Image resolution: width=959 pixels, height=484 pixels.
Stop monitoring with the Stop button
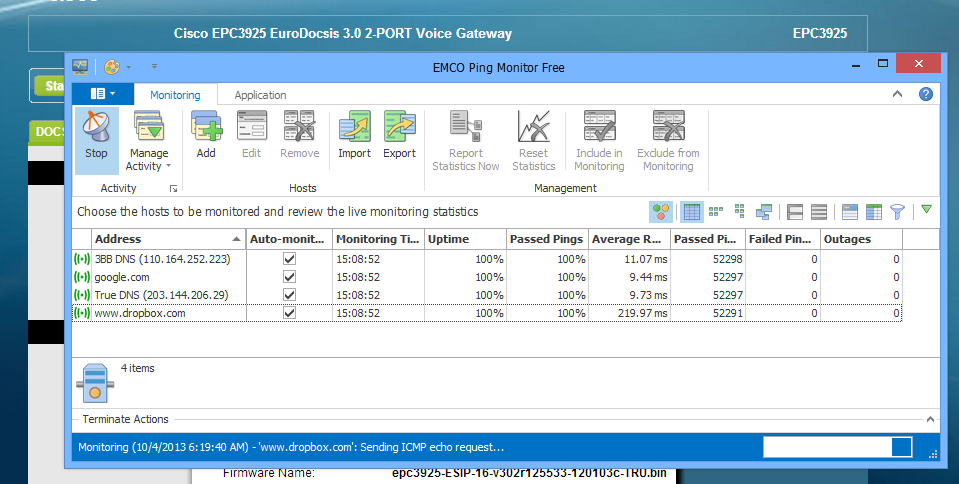[x=96, y=140]
